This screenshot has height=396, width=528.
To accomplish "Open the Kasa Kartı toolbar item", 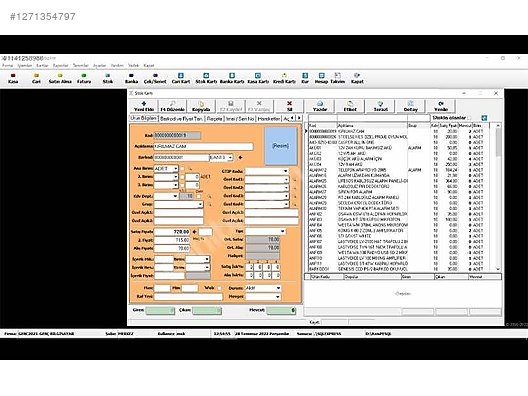I will click(x=258, y=78).
